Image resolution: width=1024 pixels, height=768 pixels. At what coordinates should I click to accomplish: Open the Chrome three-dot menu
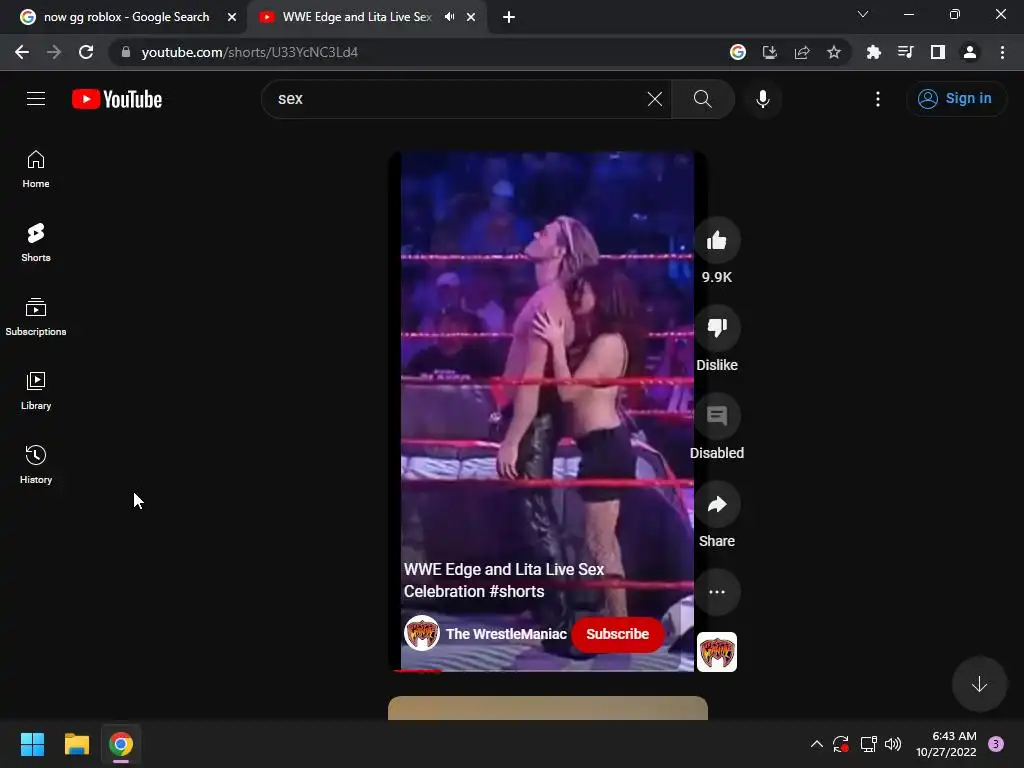point(1002,52)
